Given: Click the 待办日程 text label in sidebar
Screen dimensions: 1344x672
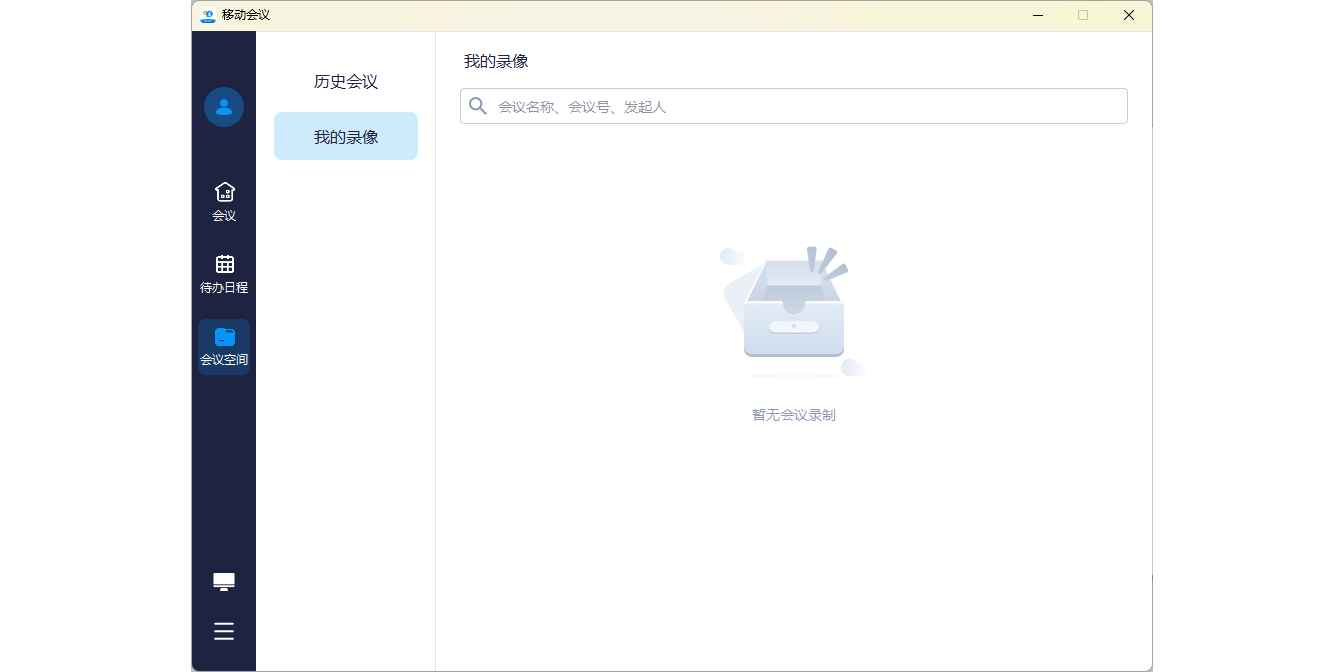Looking at the screenshot, I should [x=224, y=288].
